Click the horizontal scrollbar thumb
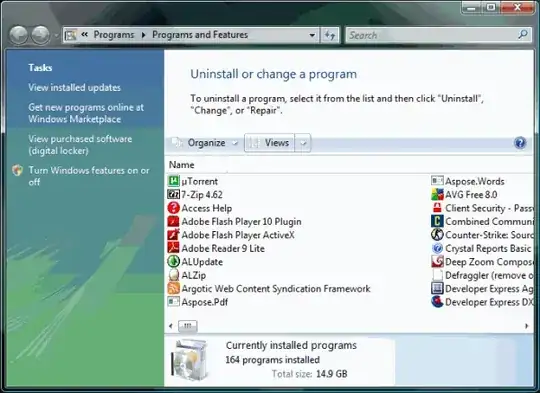This screenshot has height=393, width=540. pos(188,325)
